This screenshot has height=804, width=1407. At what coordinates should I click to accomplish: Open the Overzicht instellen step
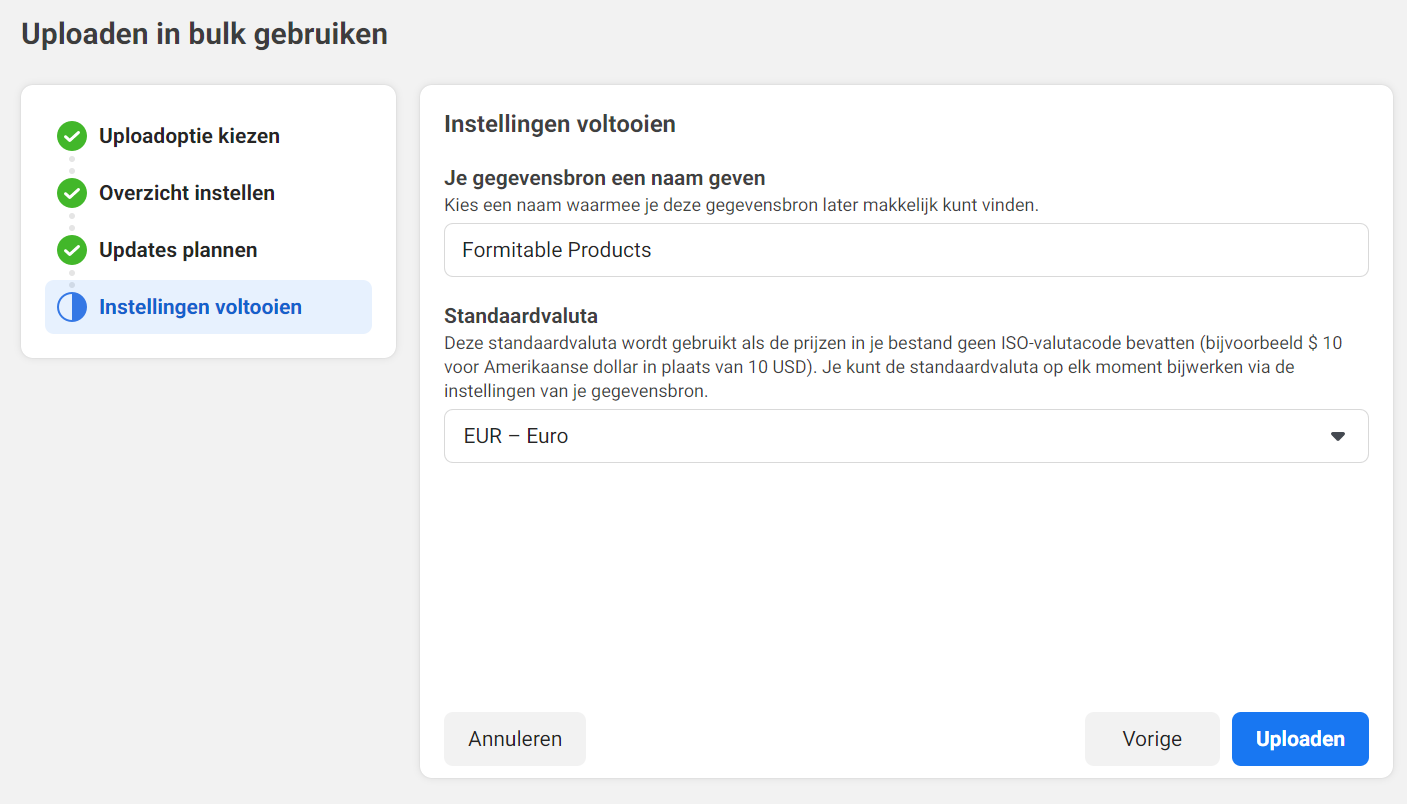click(187, 193)
